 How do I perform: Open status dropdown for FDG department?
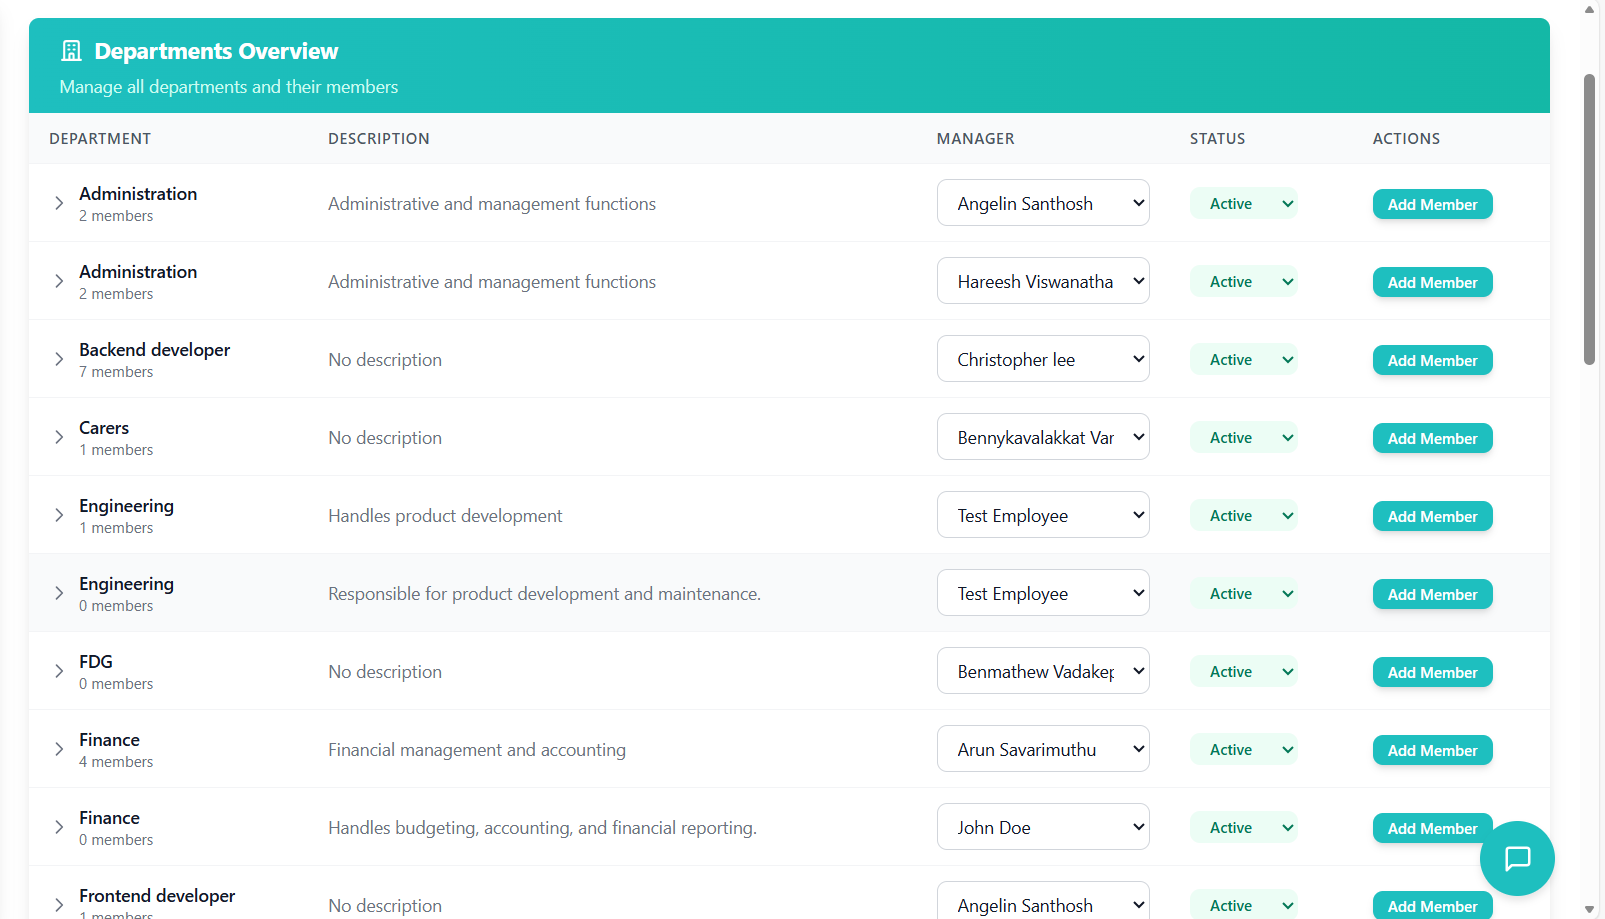coord(1243,672)
